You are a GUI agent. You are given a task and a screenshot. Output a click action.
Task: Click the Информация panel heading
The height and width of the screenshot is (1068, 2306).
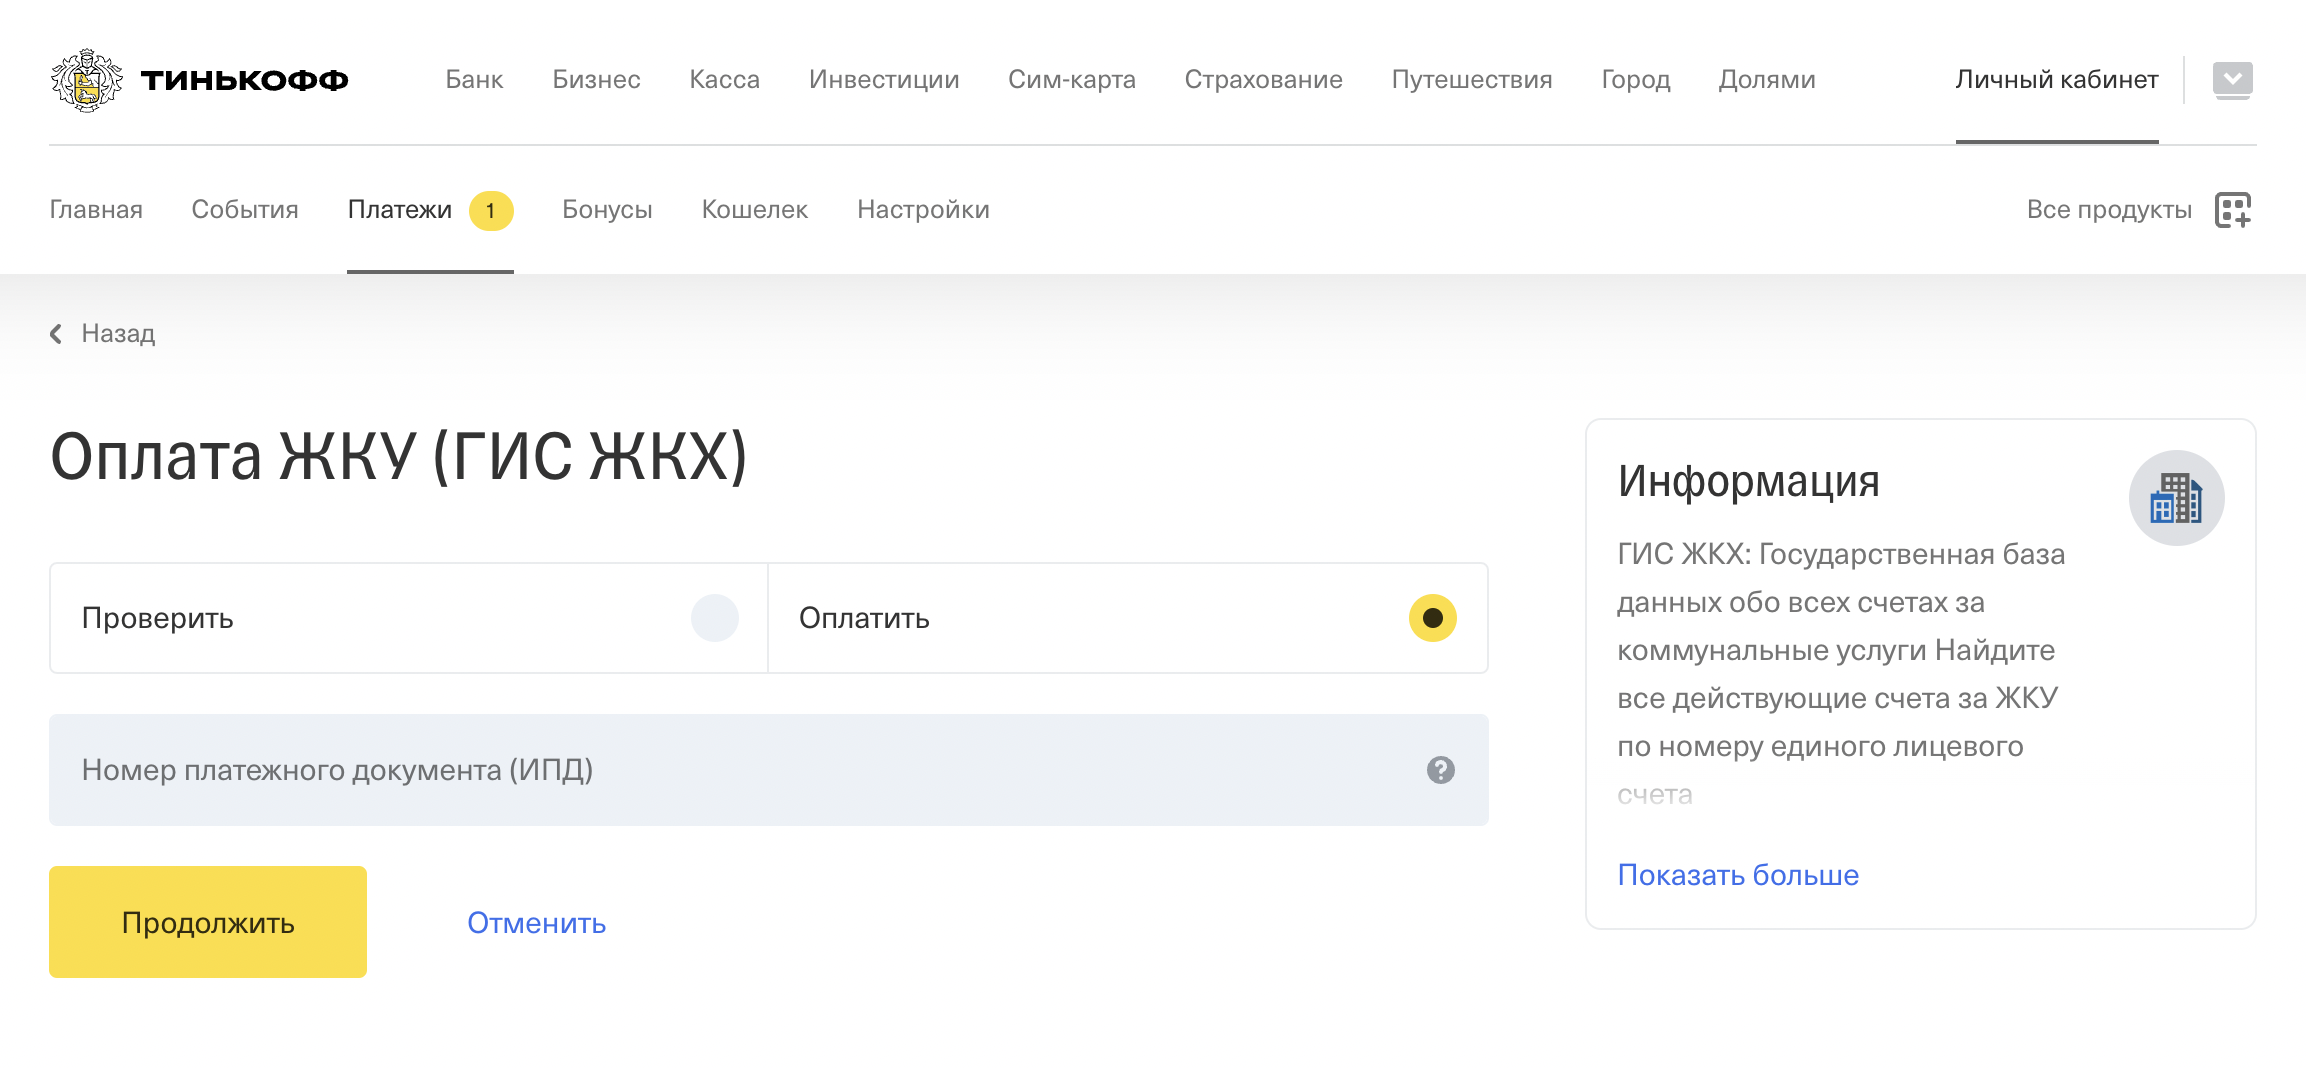[1749, 482]
